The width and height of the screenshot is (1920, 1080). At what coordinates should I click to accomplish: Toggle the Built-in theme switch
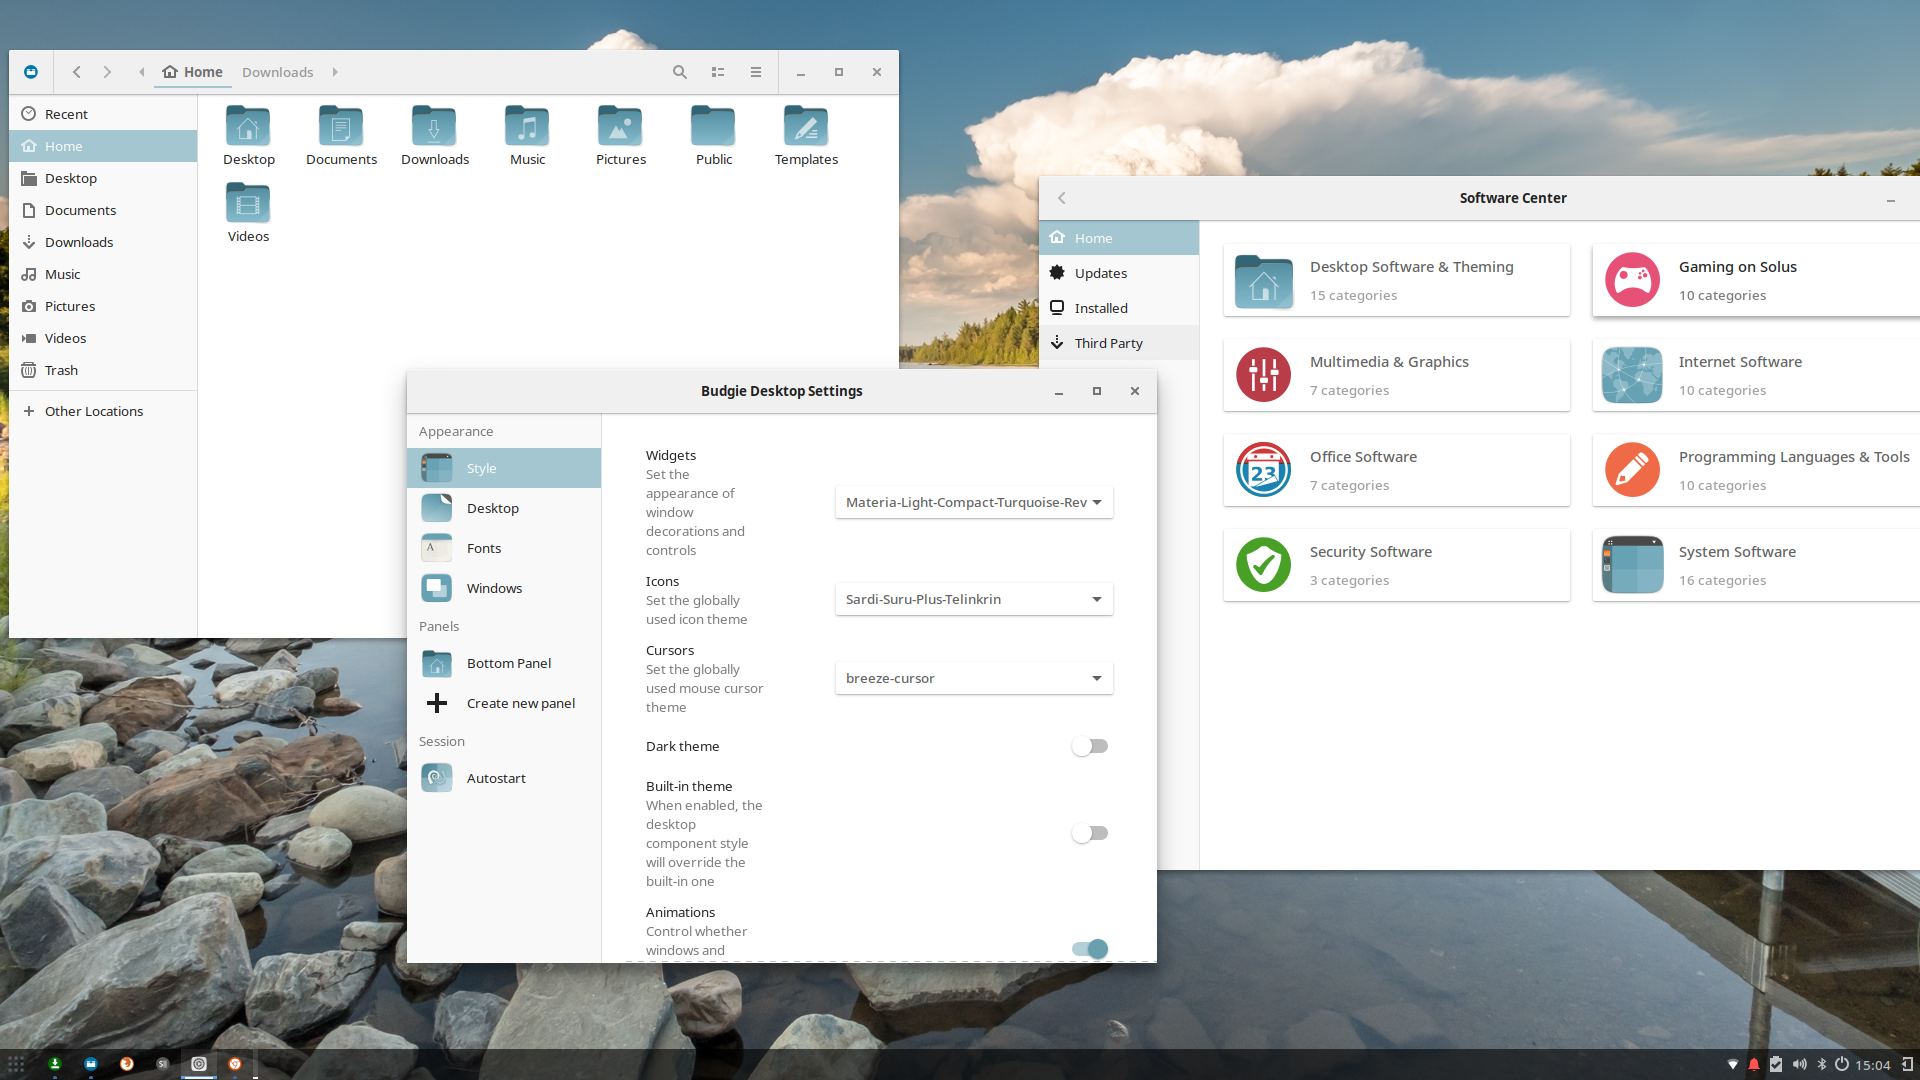(x=1090, y=833)
